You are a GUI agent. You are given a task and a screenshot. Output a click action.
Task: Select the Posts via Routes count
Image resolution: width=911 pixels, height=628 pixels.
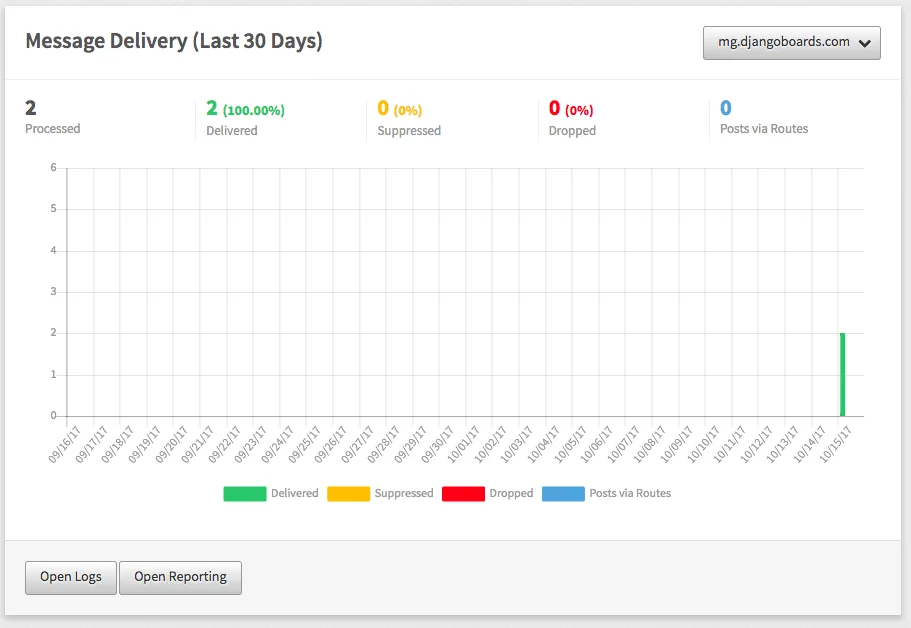point(764,117)
